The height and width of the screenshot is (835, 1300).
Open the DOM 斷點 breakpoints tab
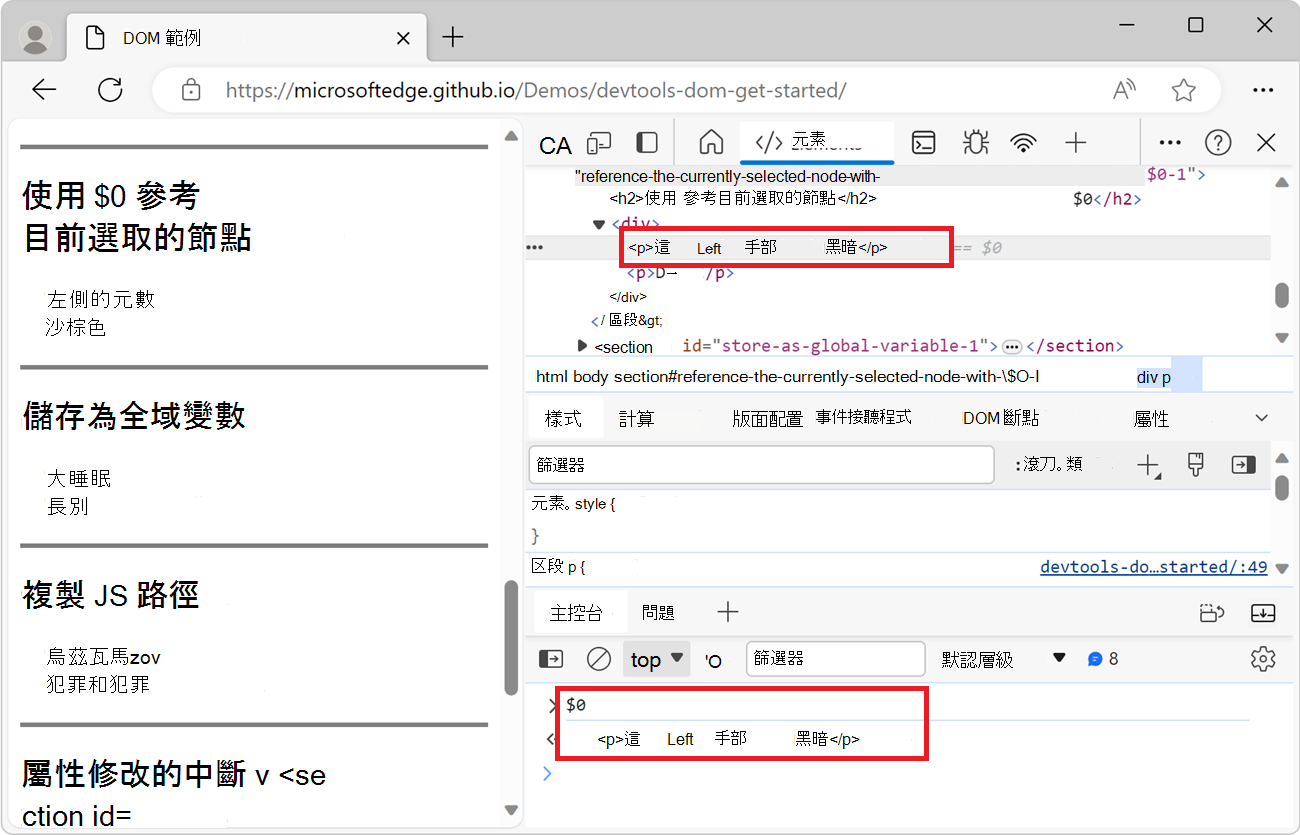(1001, 419)
